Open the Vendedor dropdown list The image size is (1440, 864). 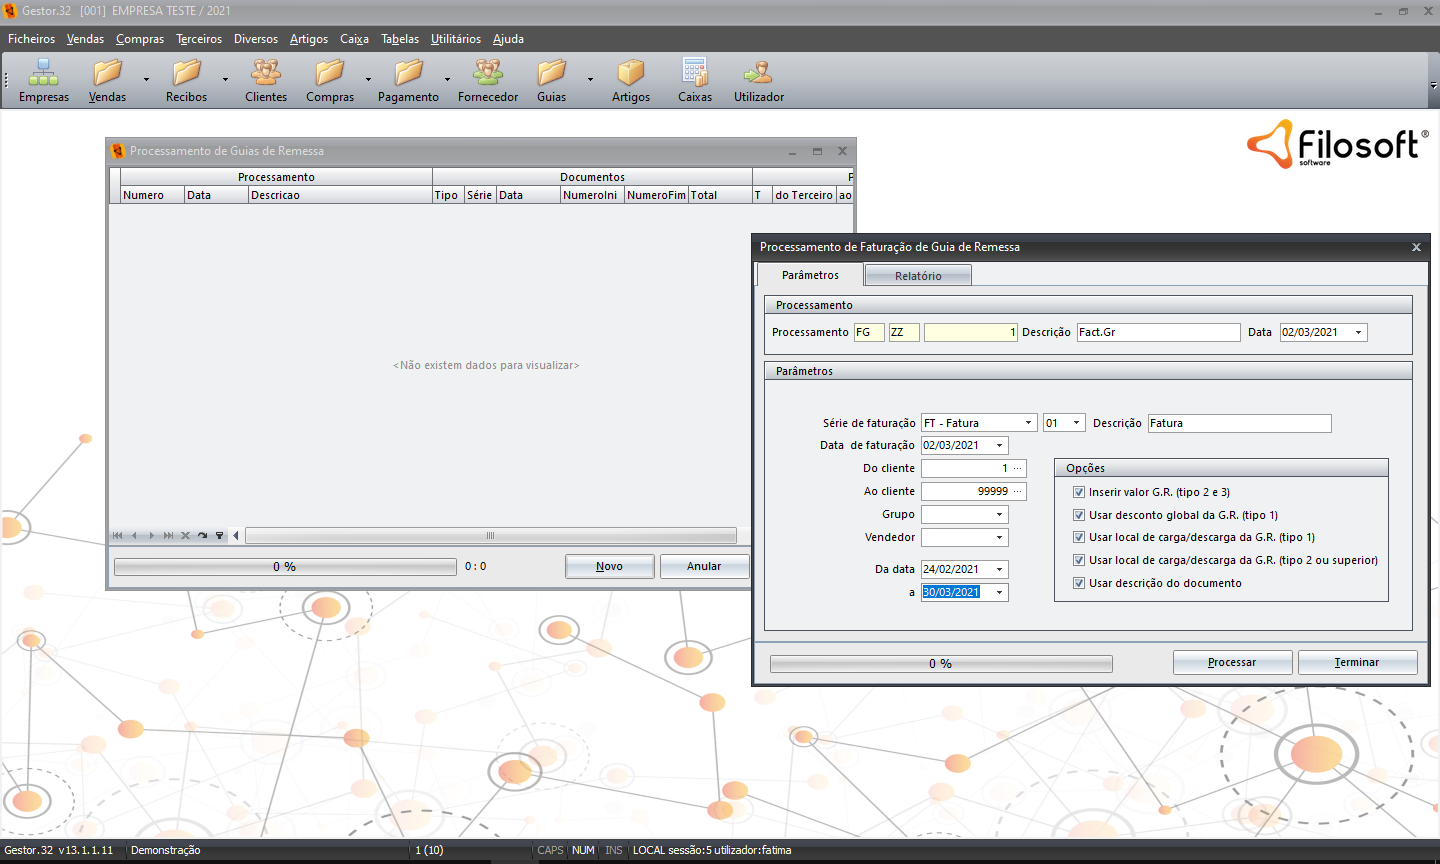(999, 537)
